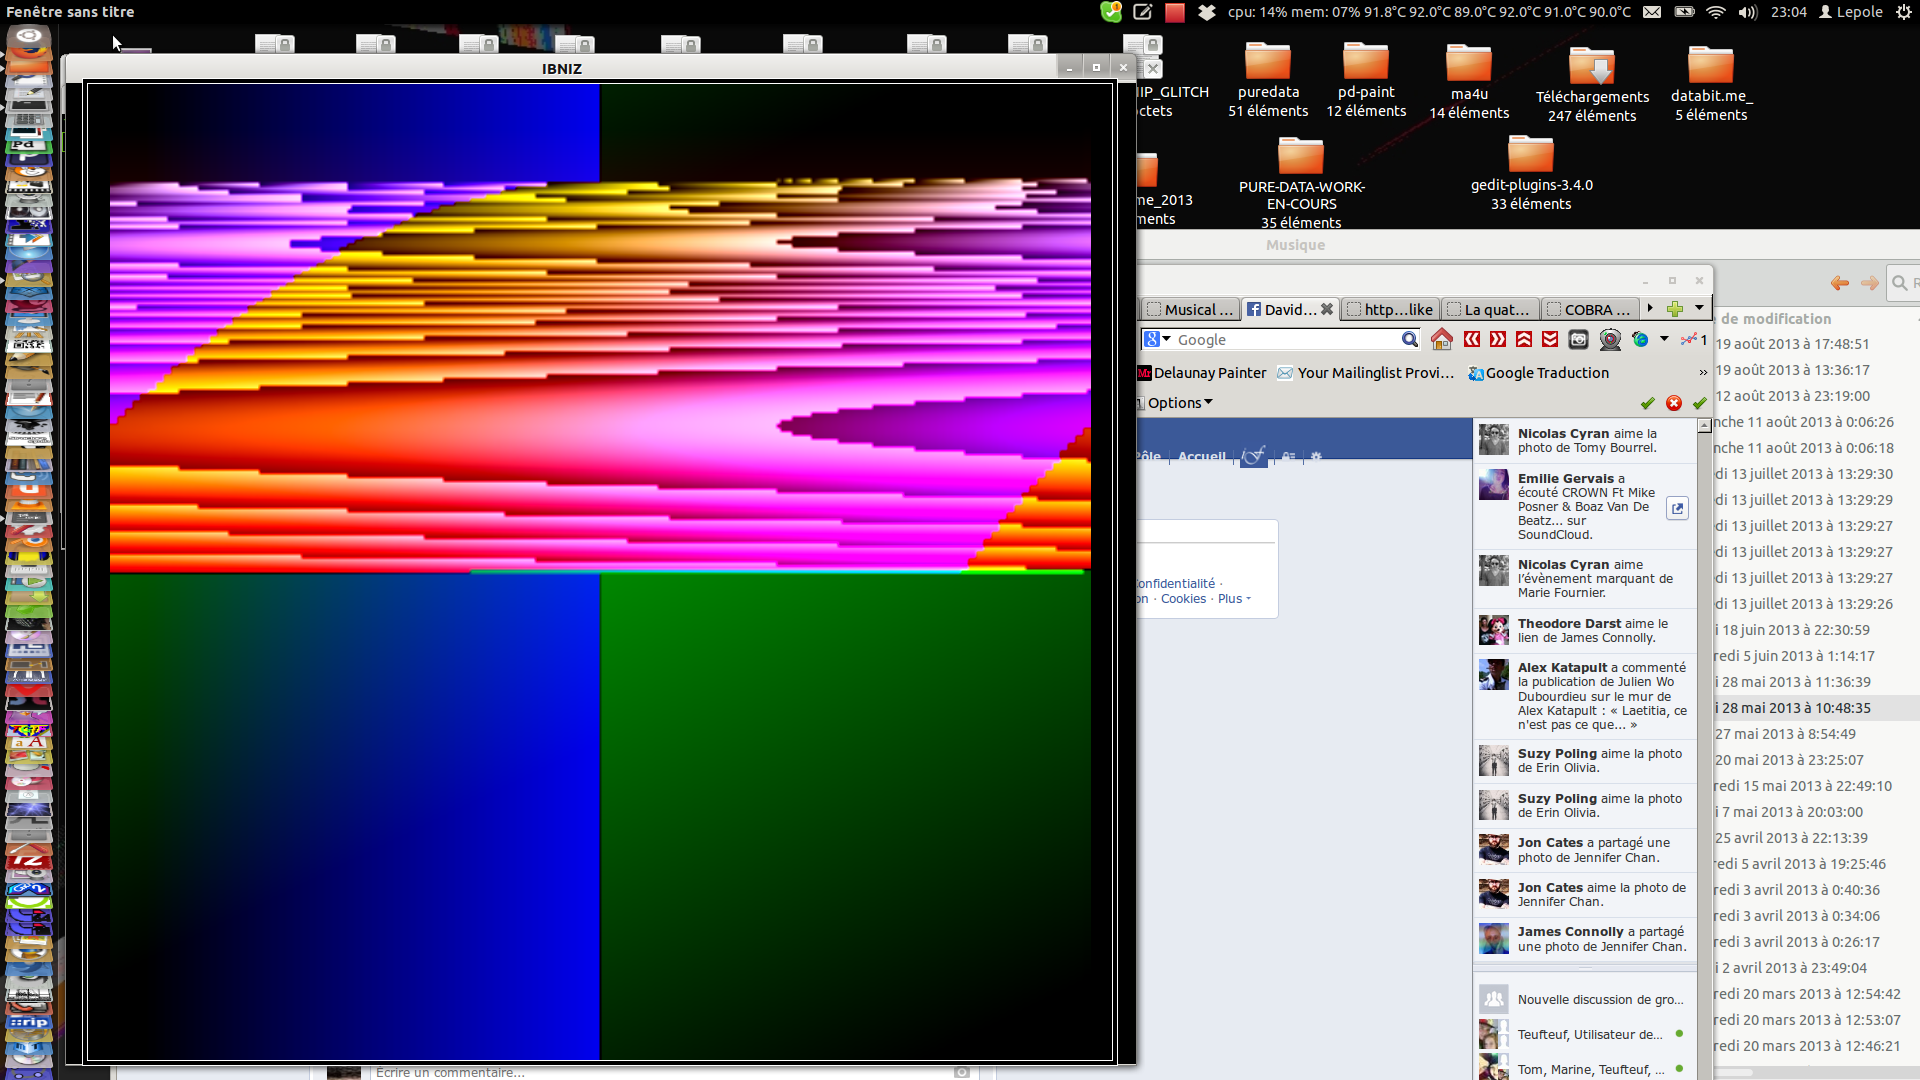
Task: Open the Dropbox tray icon
Action: tap(1207, 12)
